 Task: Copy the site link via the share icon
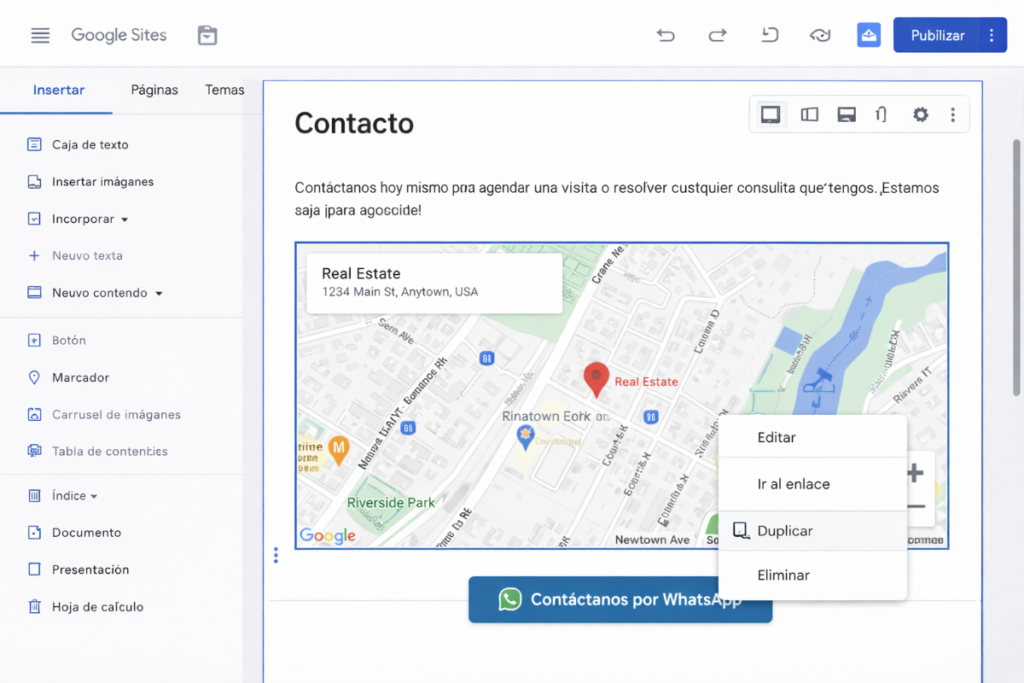(x=868, y=34)
